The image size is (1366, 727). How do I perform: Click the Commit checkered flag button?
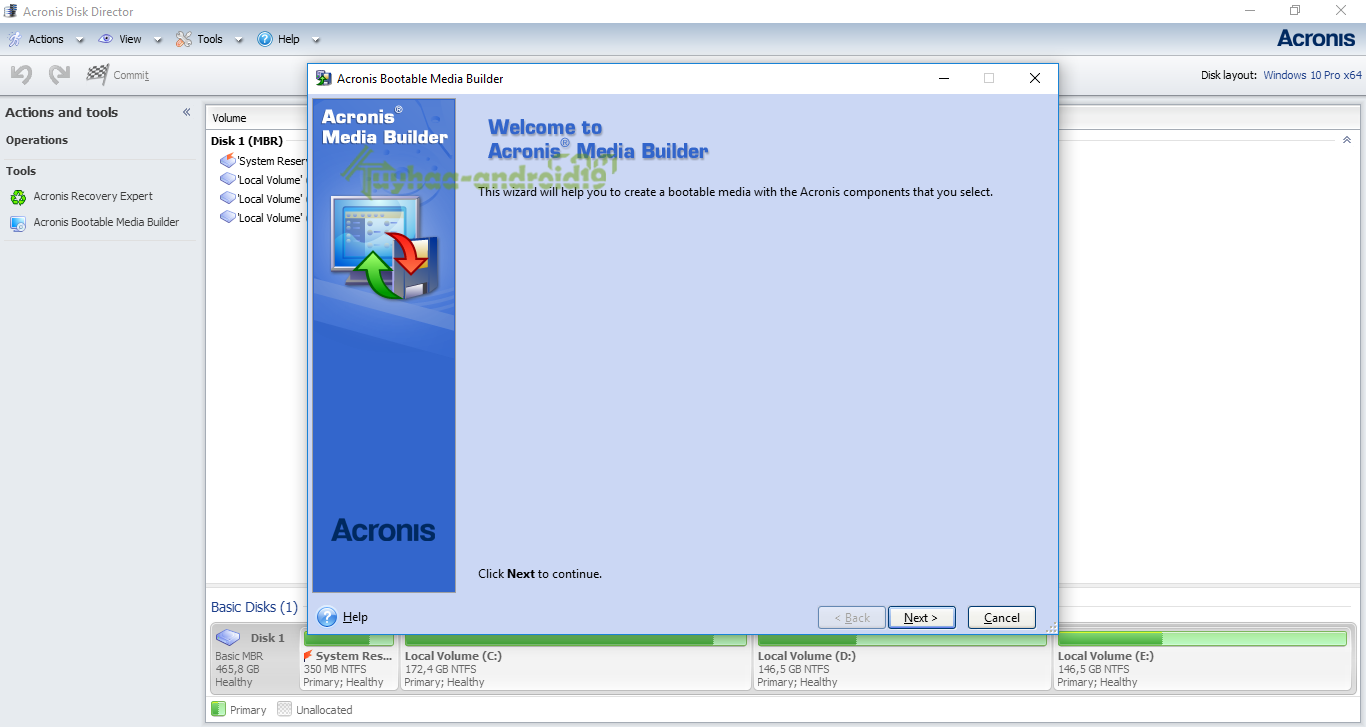[x=117, y=75]
